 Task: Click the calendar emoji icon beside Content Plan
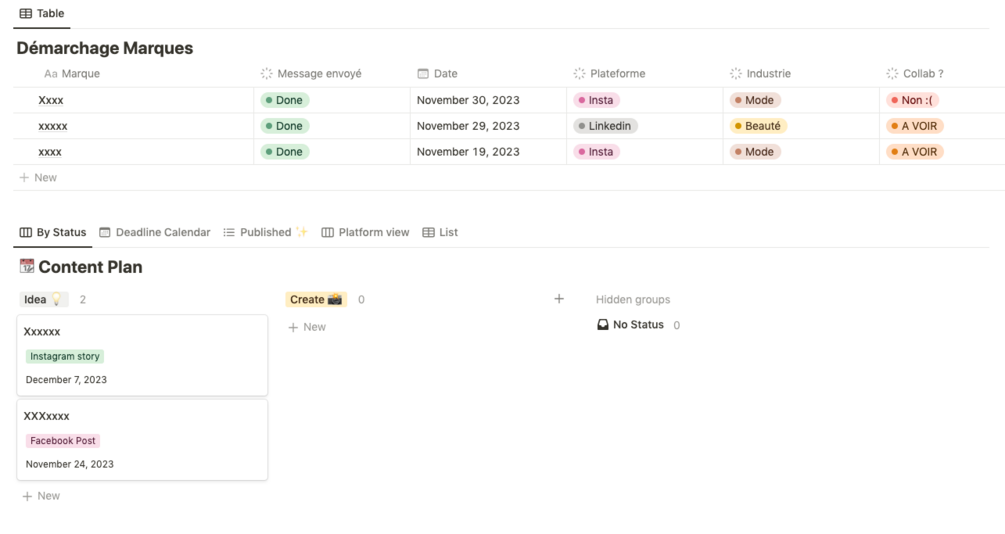pyautogui.click(x=27, y=267)
